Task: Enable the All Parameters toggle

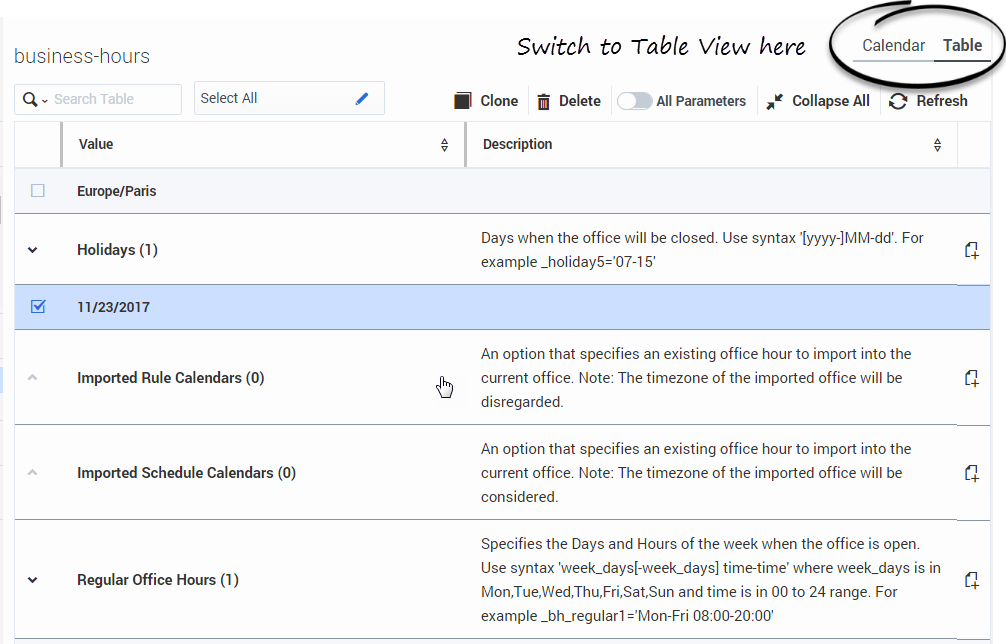Action: (x=634, y=101)
